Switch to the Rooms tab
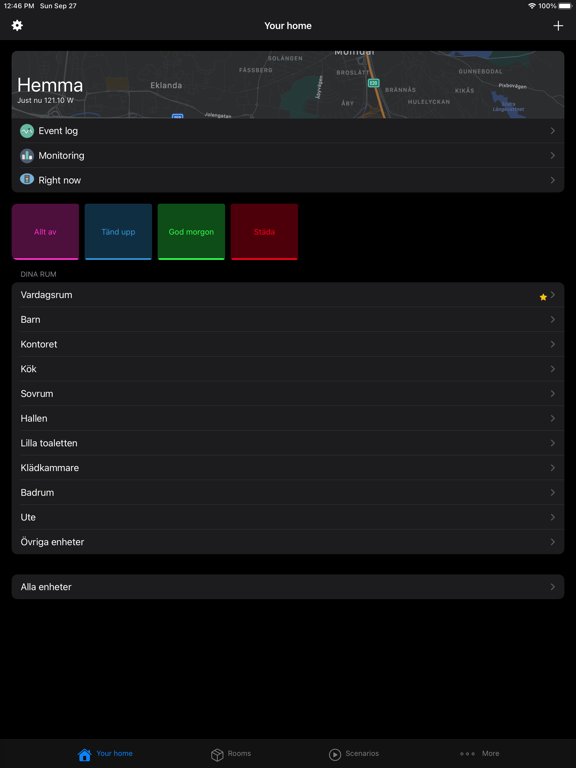 (231, 754)
